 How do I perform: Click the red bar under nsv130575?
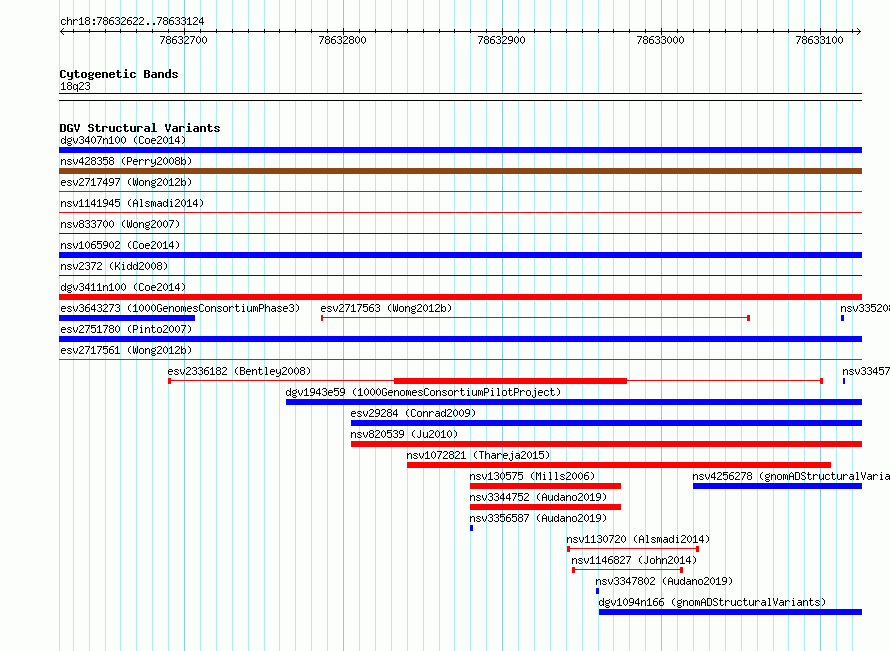pos(545,486)
